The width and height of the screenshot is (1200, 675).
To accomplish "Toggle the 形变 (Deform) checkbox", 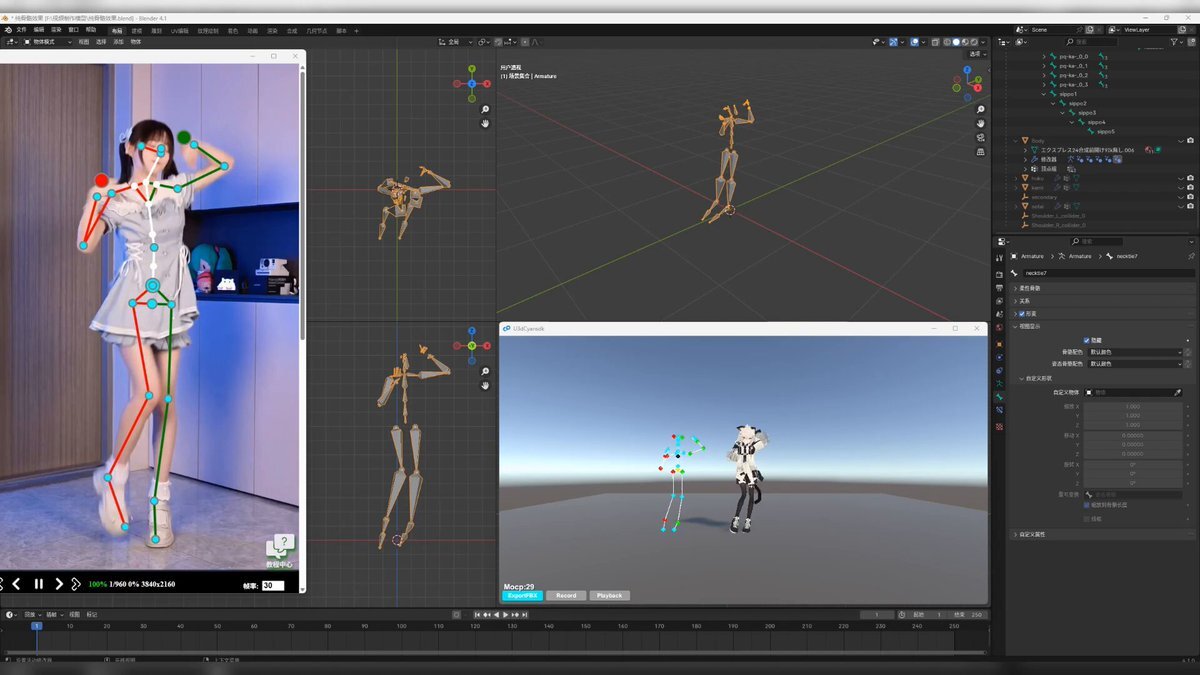I will (1020, 314).
